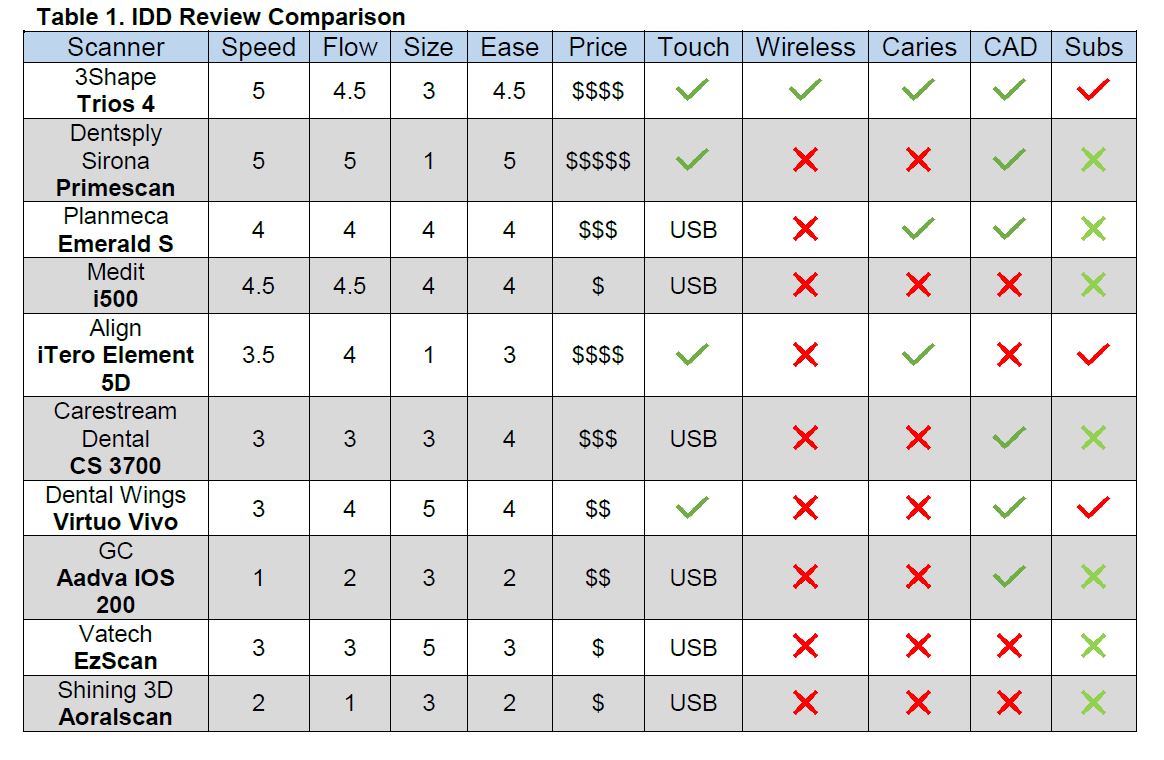The height and width of the screenshot is (760, 1164).
Task: Click Virtuo Vivo green Touch checkmark
Action: (x=692, y=509)
